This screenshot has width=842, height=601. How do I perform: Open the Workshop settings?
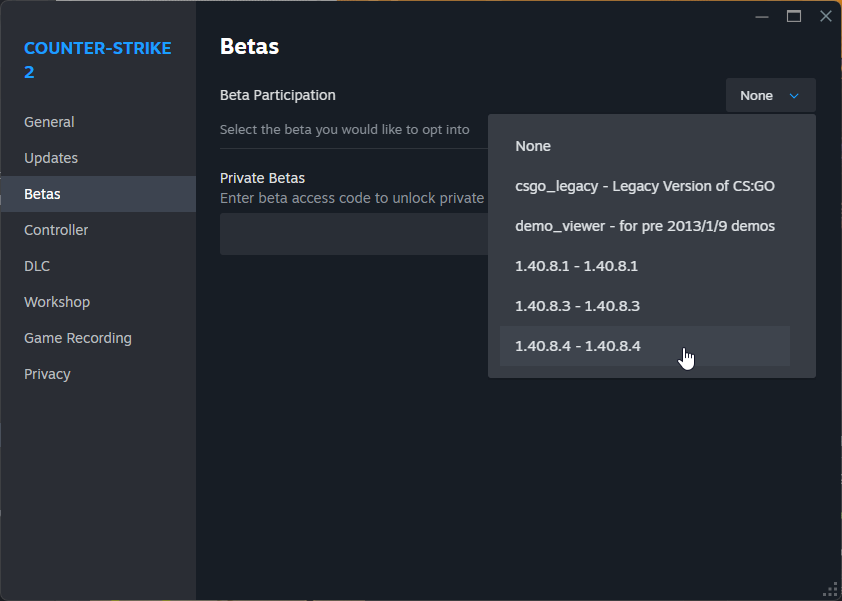click(x=57, y=302)
